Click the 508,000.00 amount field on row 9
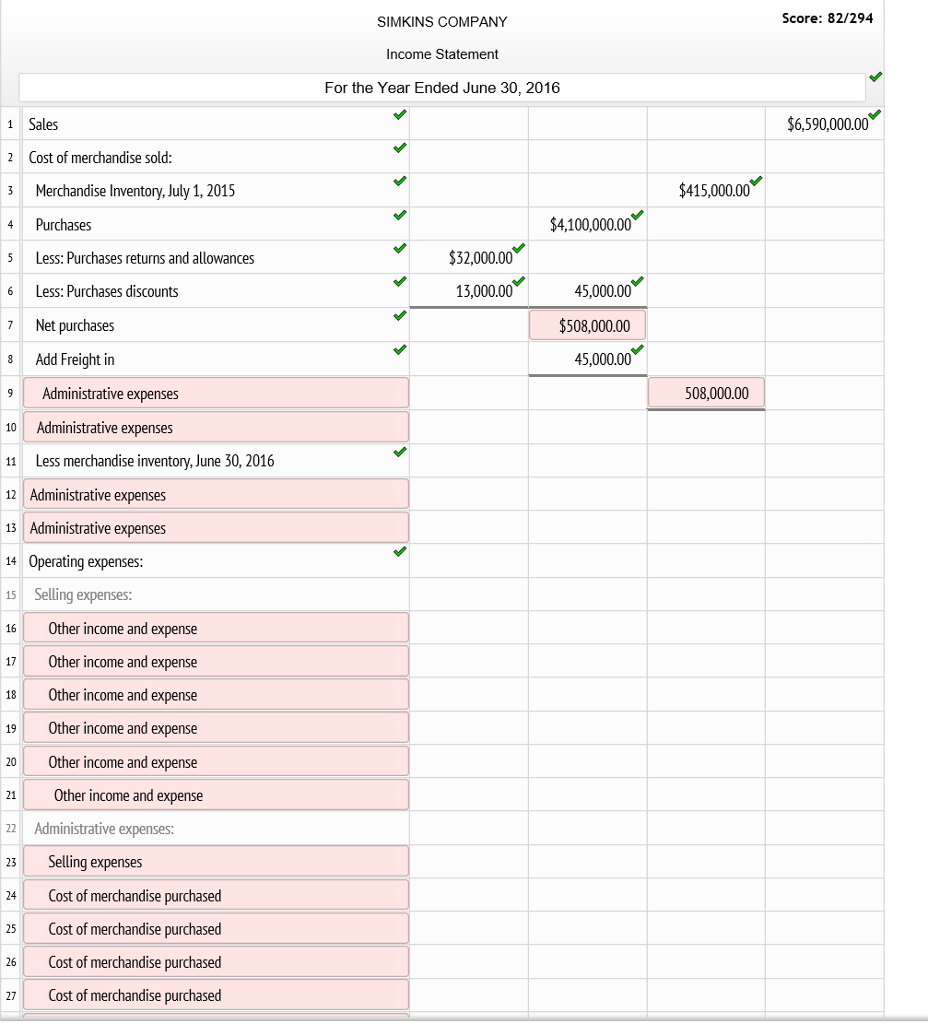928x1024 pixels. pyautogui.click(x=706, y=392)
